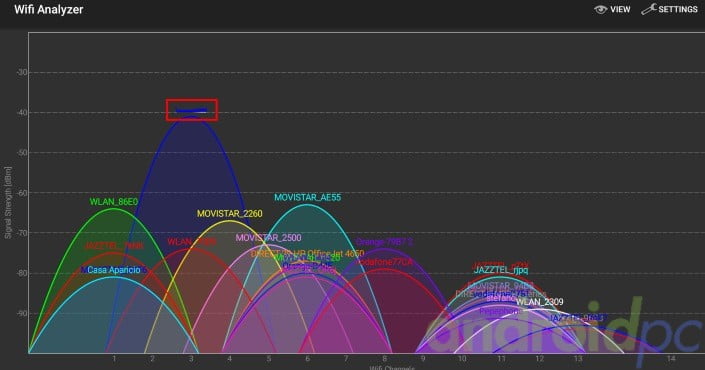Click the Wifi Analyzer title
This screenshot has width=705, height=370.
(x=49, y=9)
